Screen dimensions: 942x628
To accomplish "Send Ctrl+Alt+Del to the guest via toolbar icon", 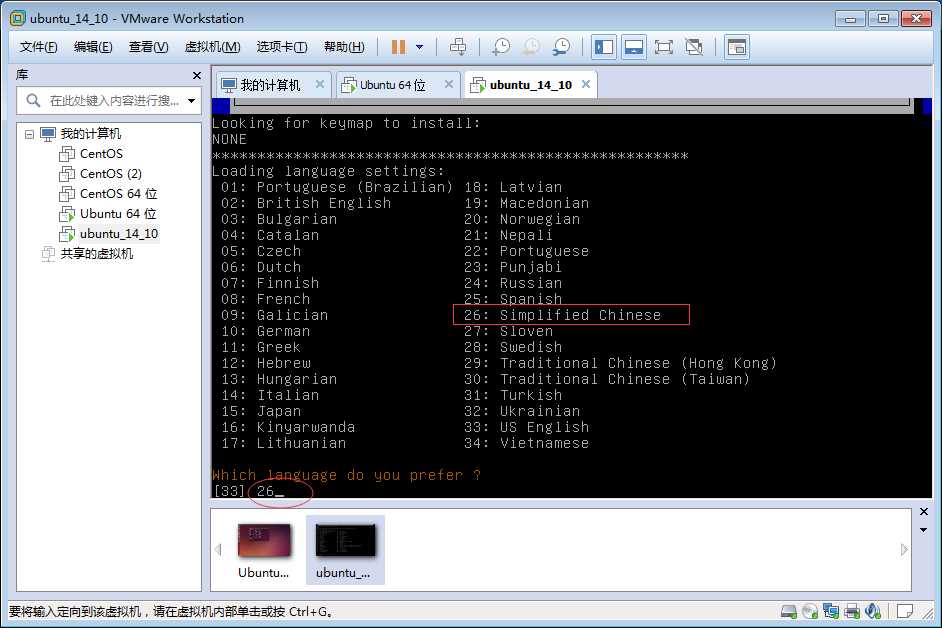I will [458, 47].
